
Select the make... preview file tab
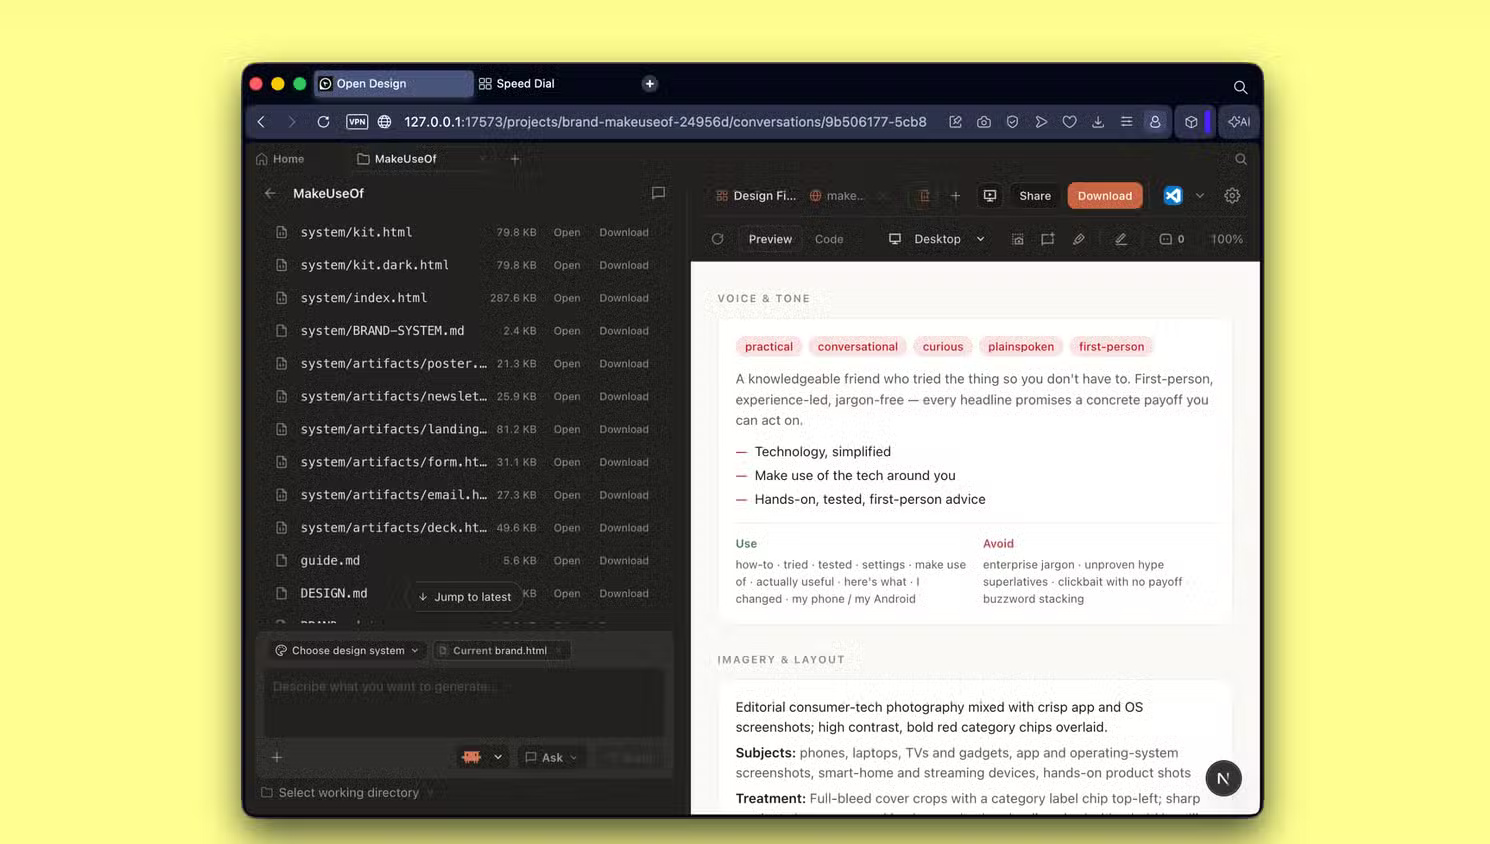[x=840, y=196]
